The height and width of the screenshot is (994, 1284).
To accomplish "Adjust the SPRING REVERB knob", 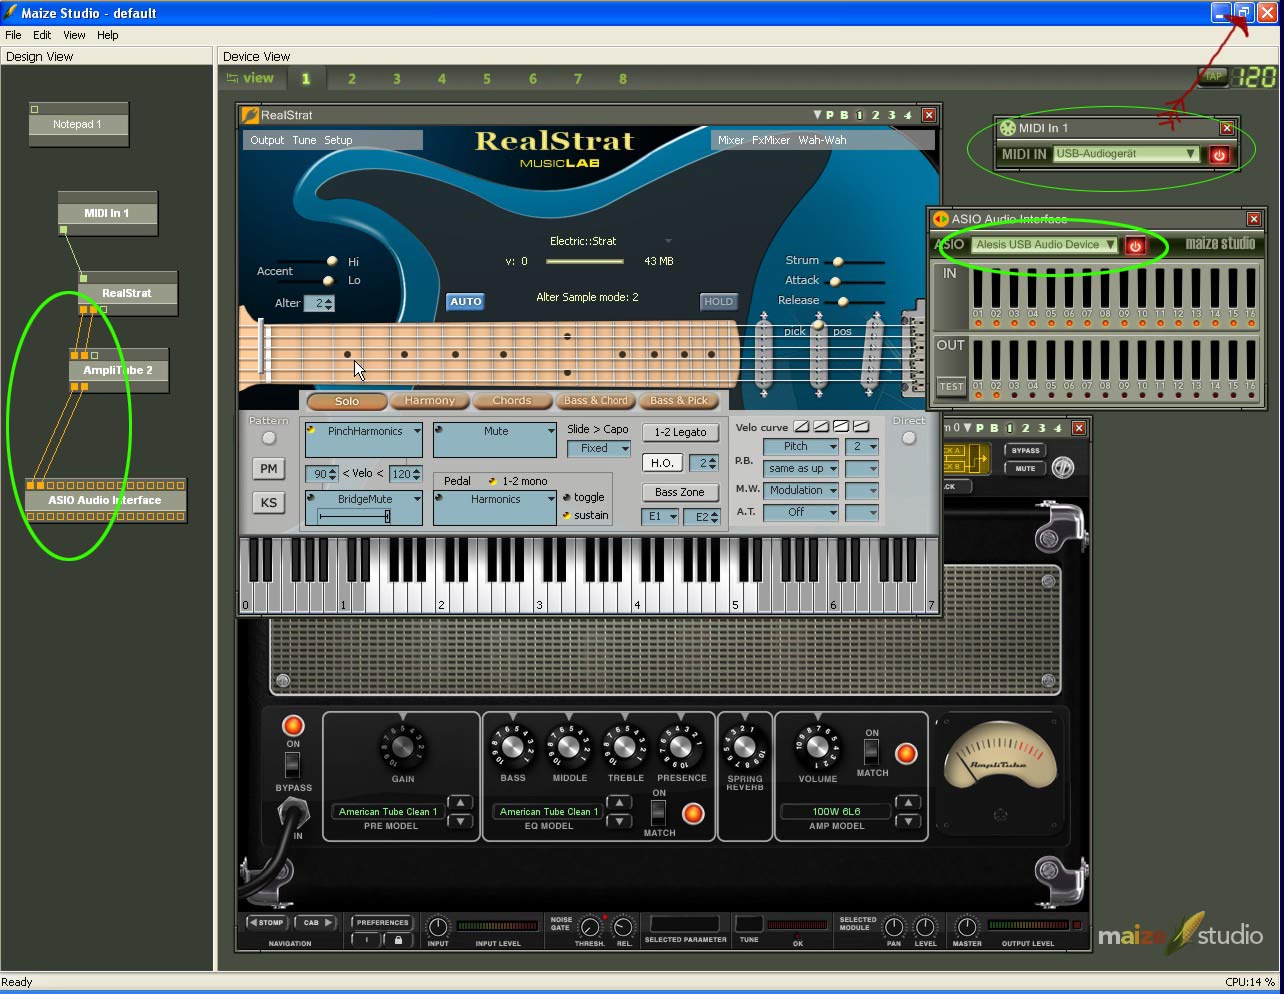I will tap(745, 747).
